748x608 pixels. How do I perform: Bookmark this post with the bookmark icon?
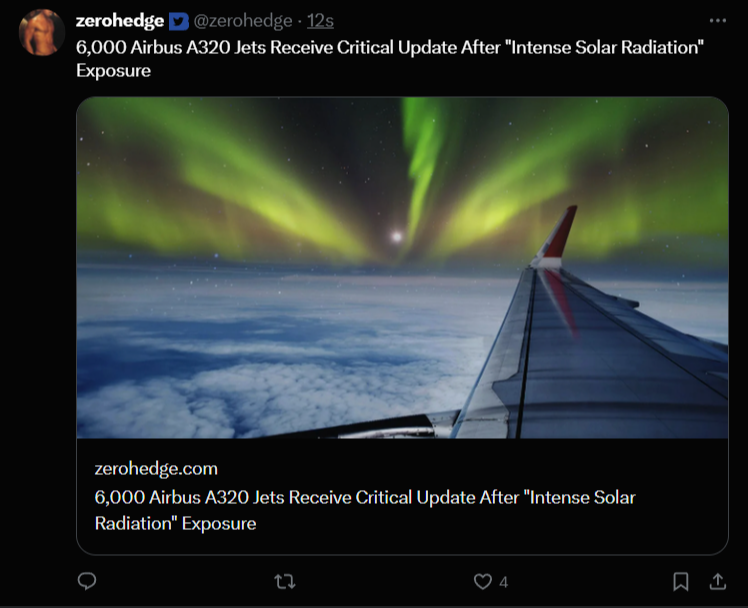681,582
